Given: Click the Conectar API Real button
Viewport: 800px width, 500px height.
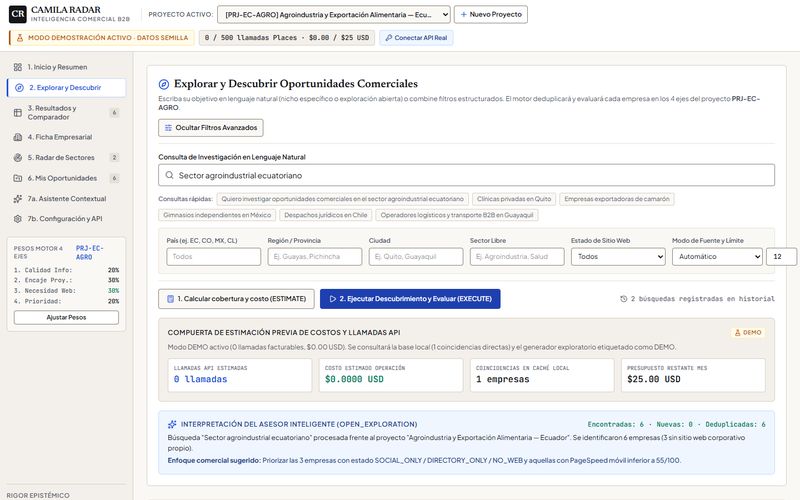Looking at the screenshot, I should (416, 38).
